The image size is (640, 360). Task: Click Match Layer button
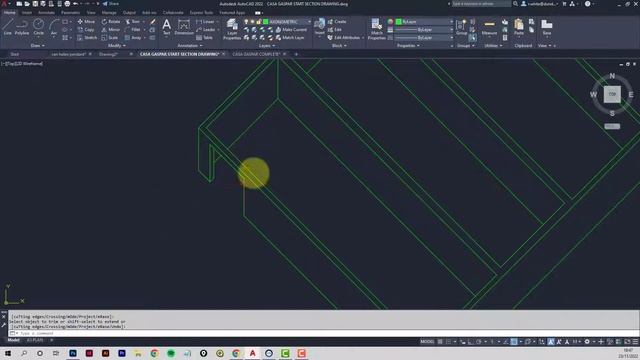click(x=290, y=38)
